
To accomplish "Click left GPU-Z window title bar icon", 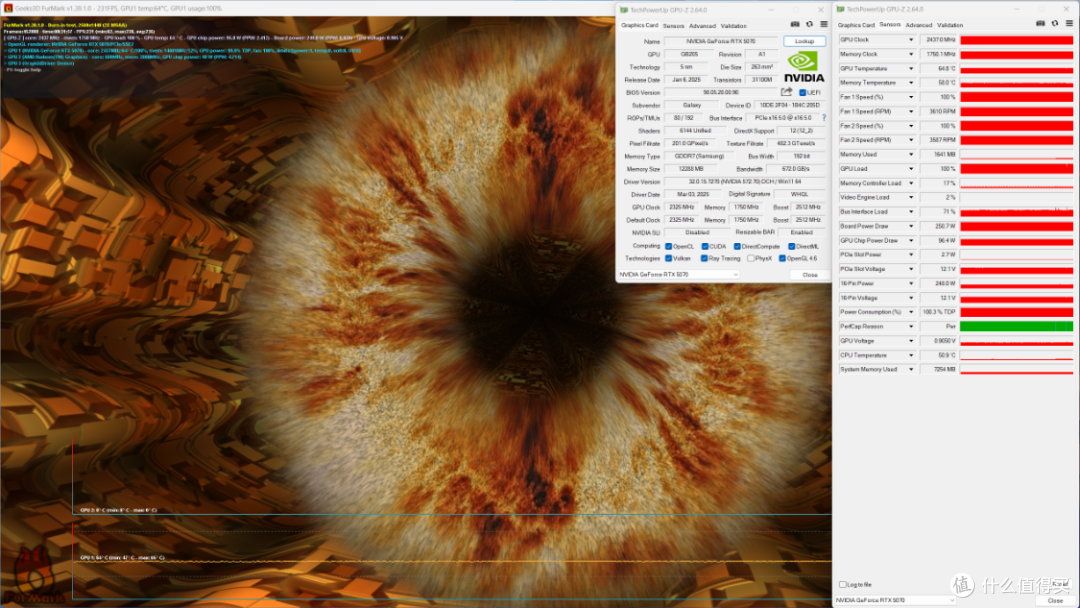I will 624,10.
